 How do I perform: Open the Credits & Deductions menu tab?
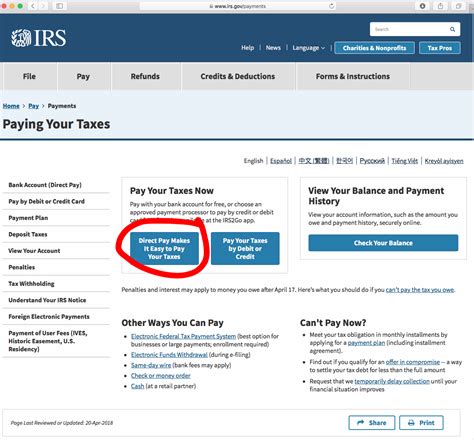pyautogui.click(x=238, y=76)
